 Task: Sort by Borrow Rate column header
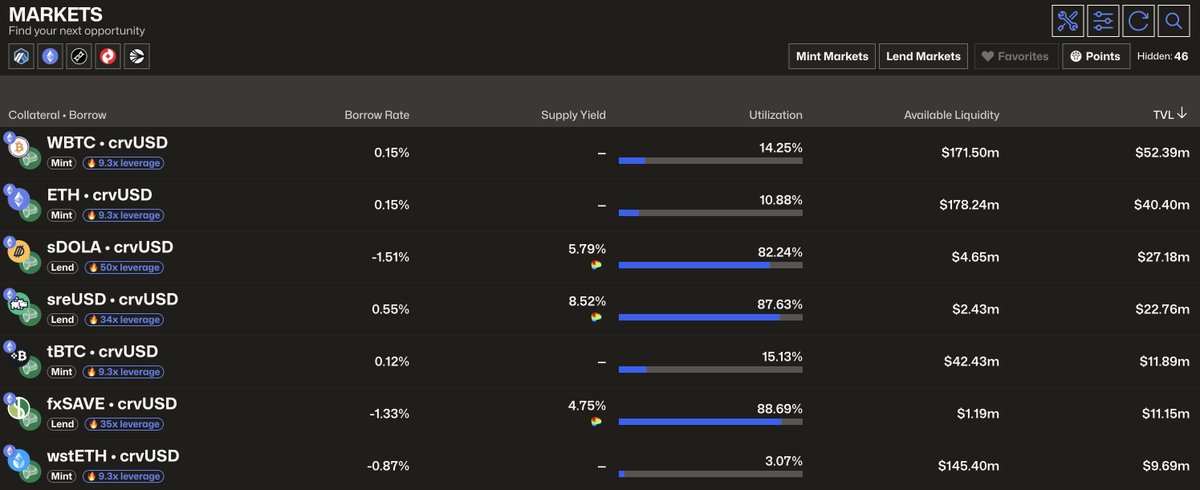(376, 115)
